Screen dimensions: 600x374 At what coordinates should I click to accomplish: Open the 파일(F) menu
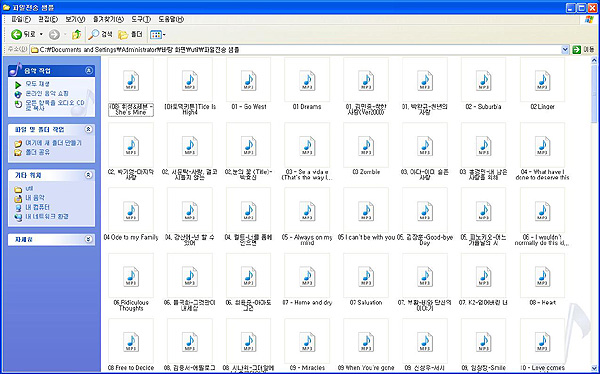coord(21,19)
